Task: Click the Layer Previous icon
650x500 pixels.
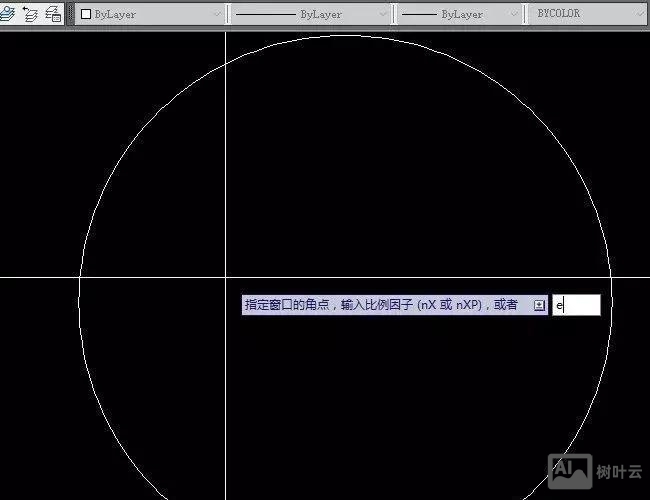Action: pos(30,14)
